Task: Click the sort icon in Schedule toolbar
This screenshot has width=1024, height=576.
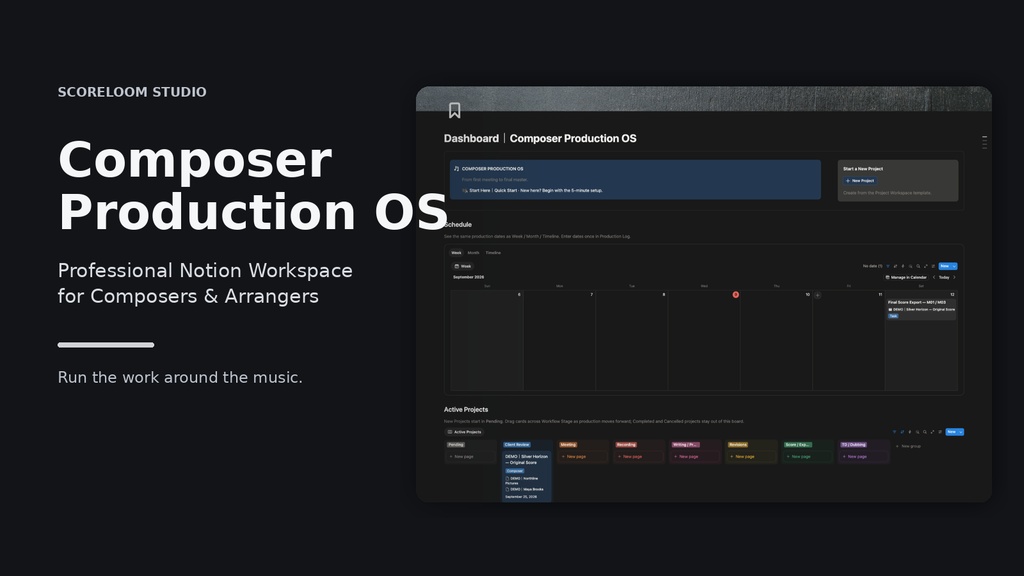Action: (895, 266)
